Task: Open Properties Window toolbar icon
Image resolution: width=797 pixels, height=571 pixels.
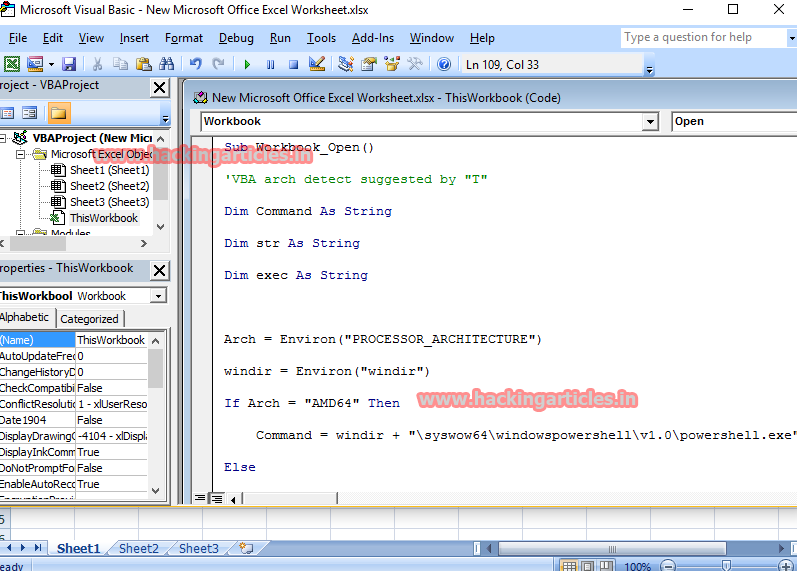Action: point(369,64)
